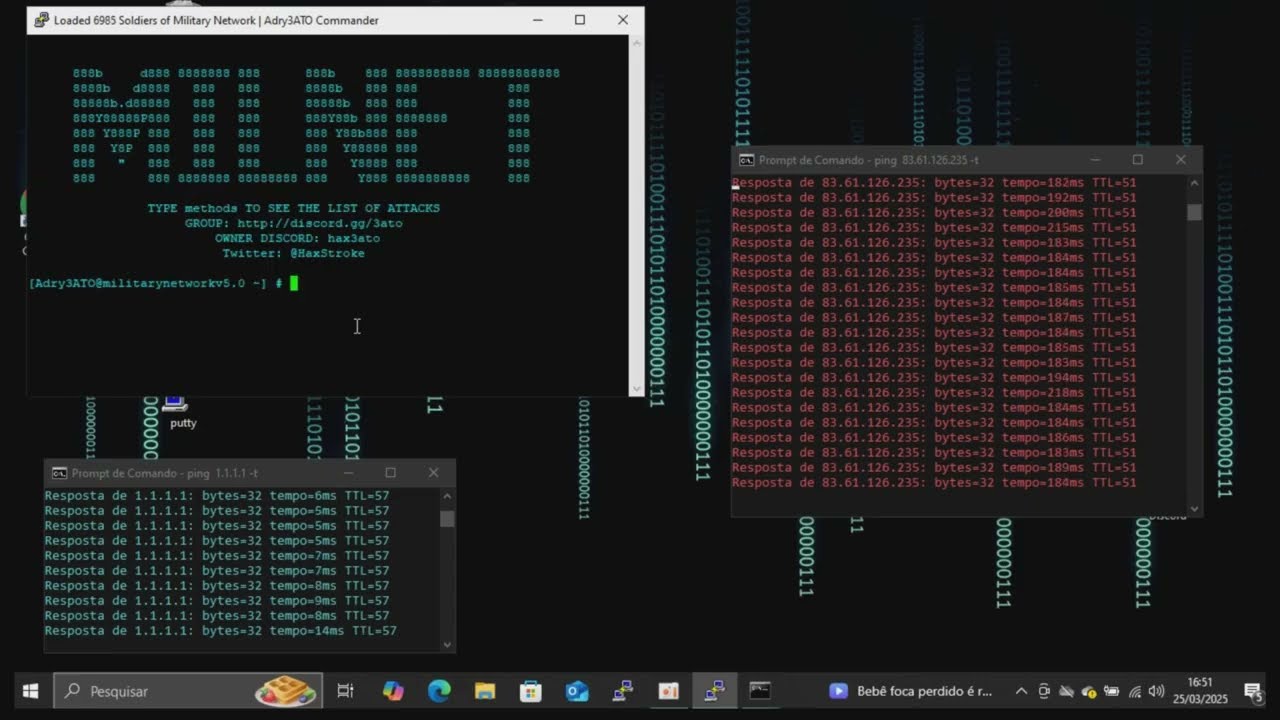Open the notification center icon
Viewport: 1280px width, 720px height.
[x=1253, y=691]
